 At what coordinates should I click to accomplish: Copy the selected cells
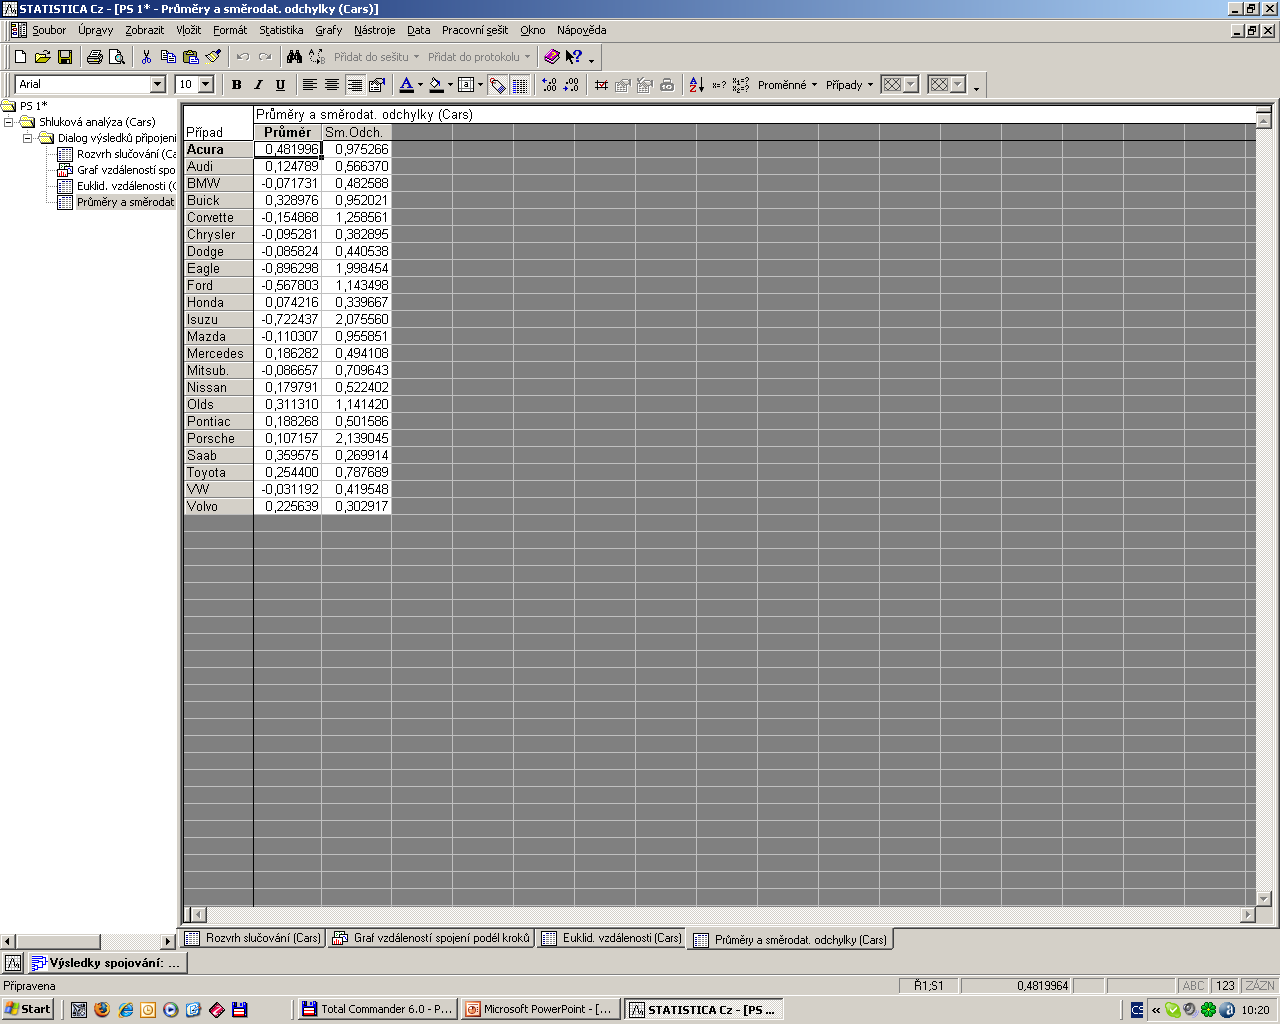click(168, 57)
